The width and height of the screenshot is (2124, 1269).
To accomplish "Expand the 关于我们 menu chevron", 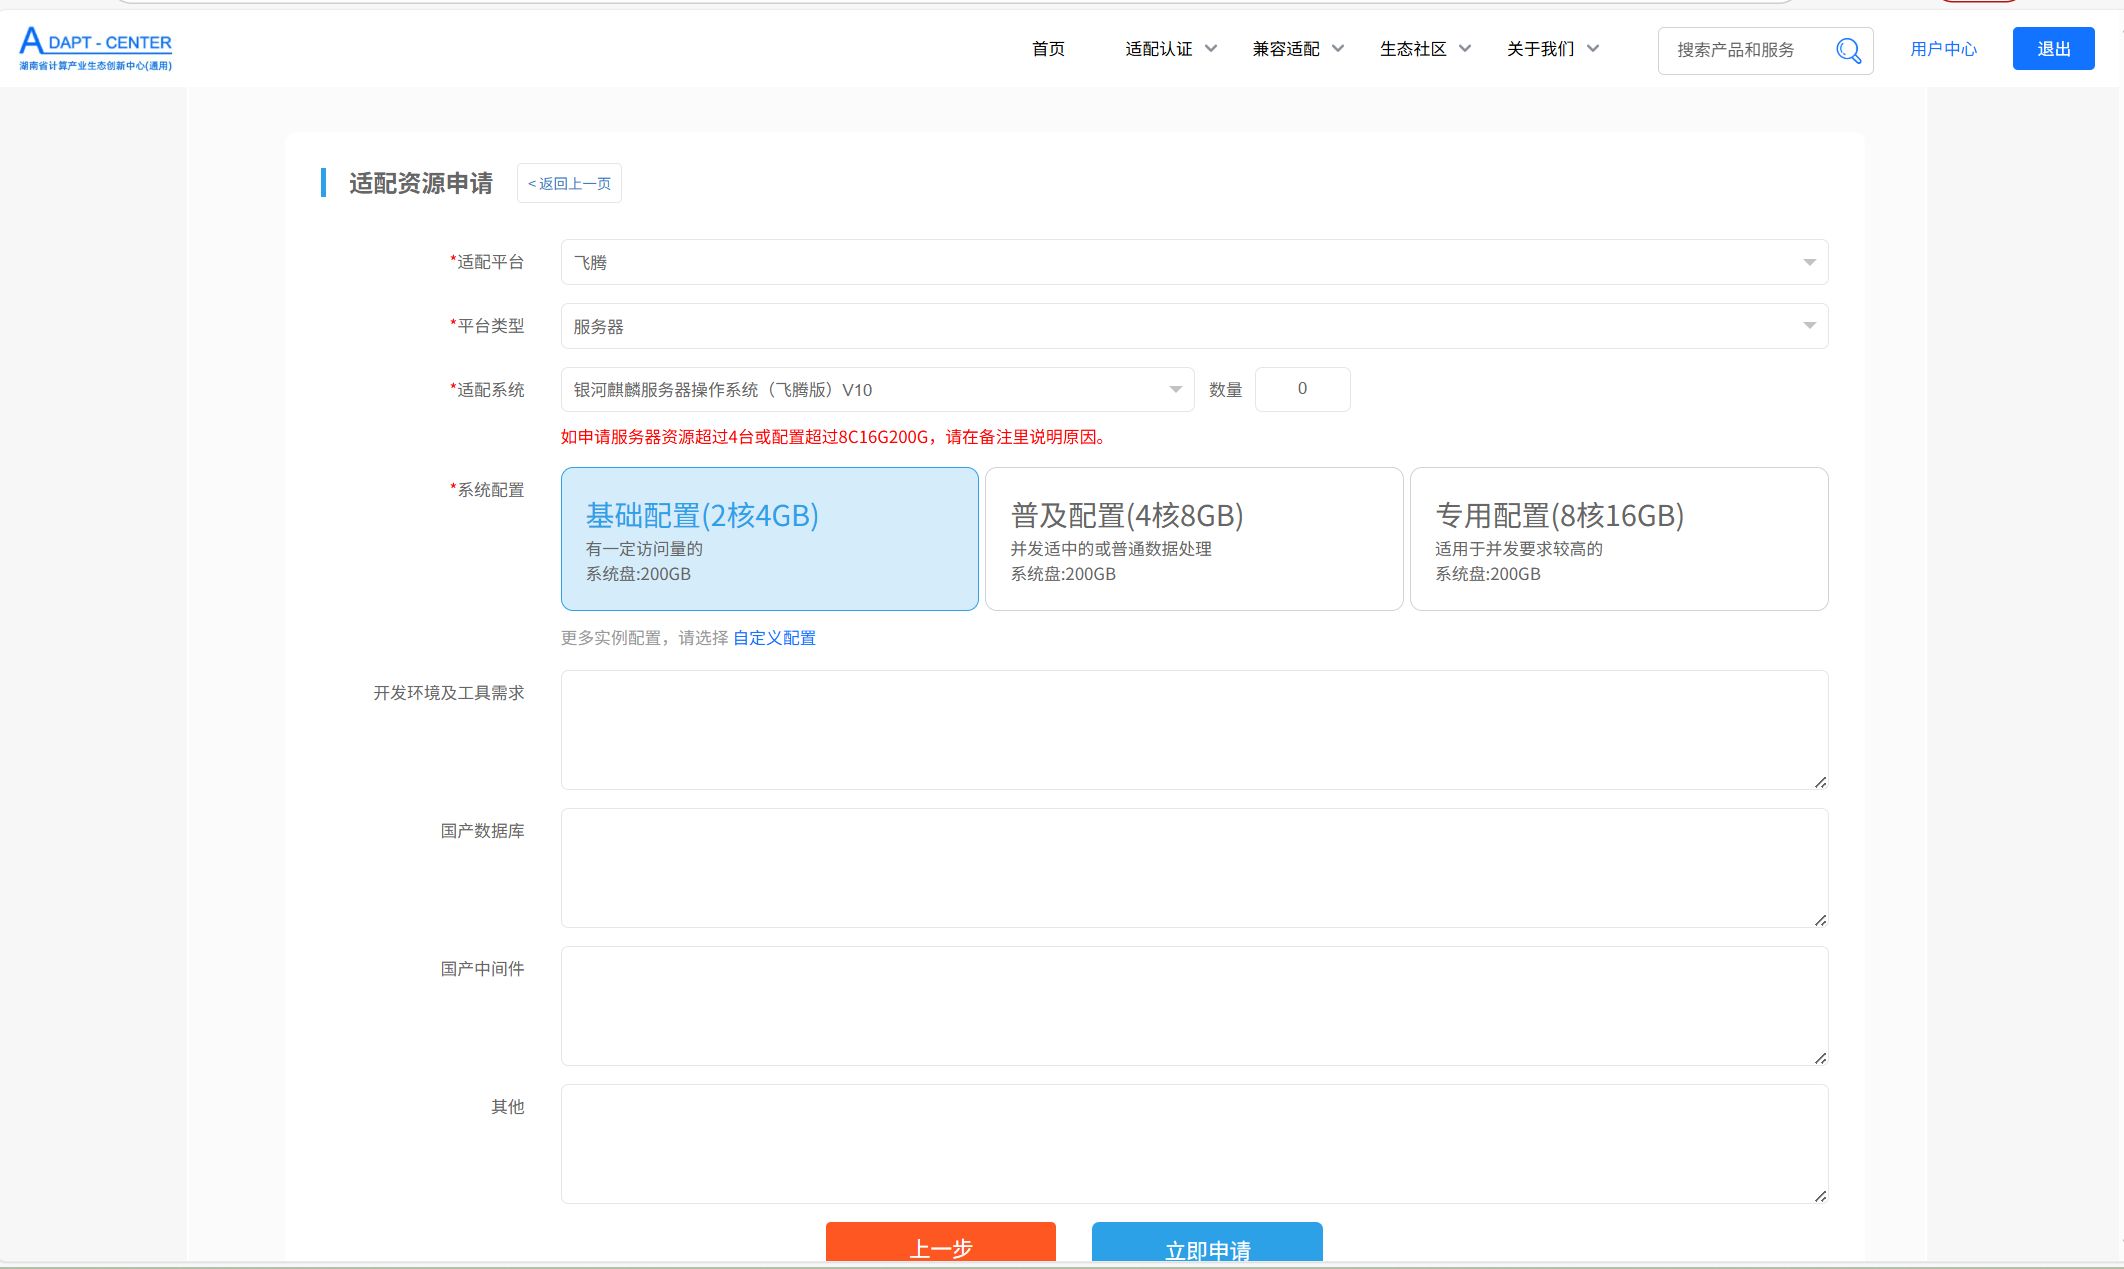I will (x=1593, y=49).
